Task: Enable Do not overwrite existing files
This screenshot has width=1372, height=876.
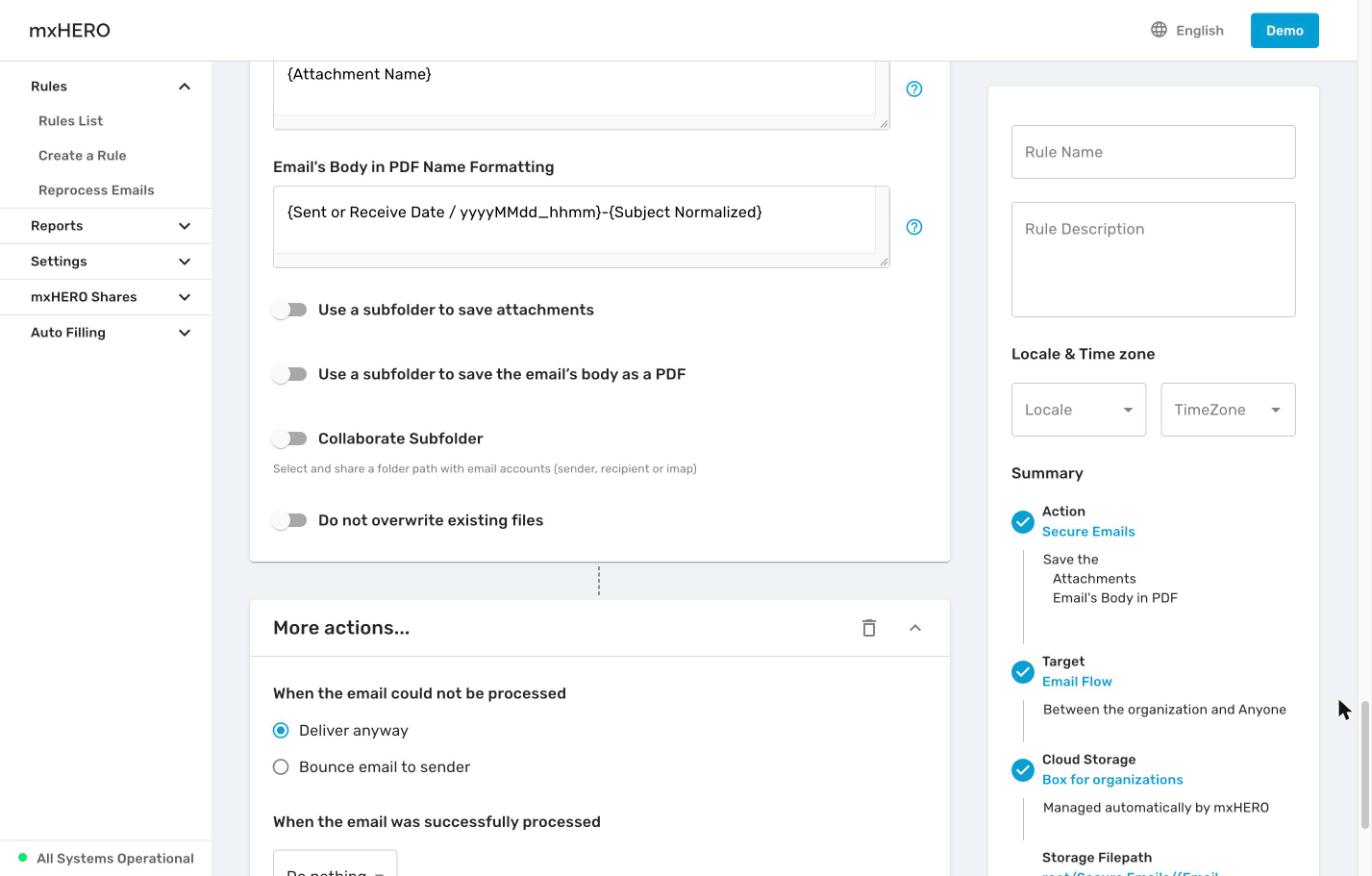Action: click(x=290, y=521)
